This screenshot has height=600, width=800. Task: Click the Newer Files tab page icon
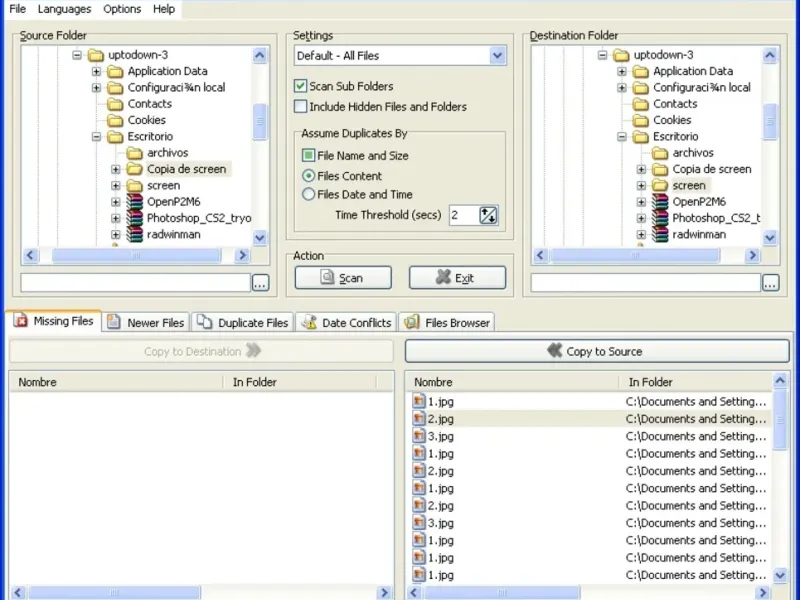(114, 322)
